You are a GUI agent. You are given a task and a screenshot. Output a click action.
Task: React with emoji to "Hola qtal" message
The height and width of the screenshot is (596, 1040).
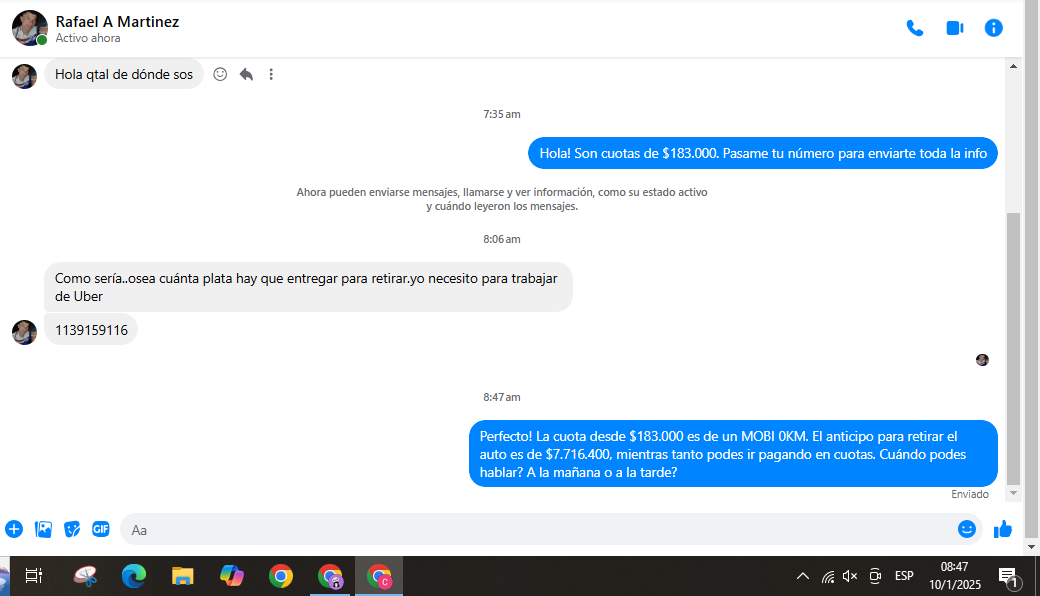(x=220, y=74)
